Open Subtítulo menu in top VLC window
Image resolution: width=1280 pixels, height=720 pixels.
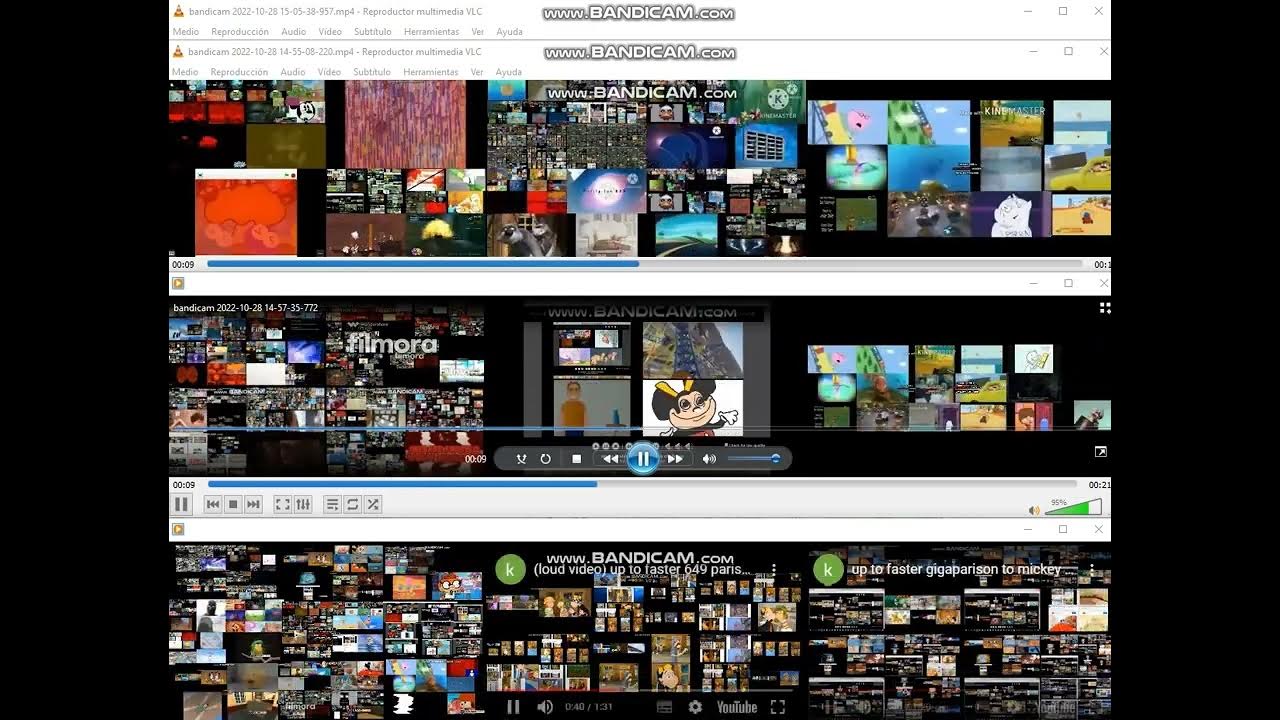tap(372, 32)
